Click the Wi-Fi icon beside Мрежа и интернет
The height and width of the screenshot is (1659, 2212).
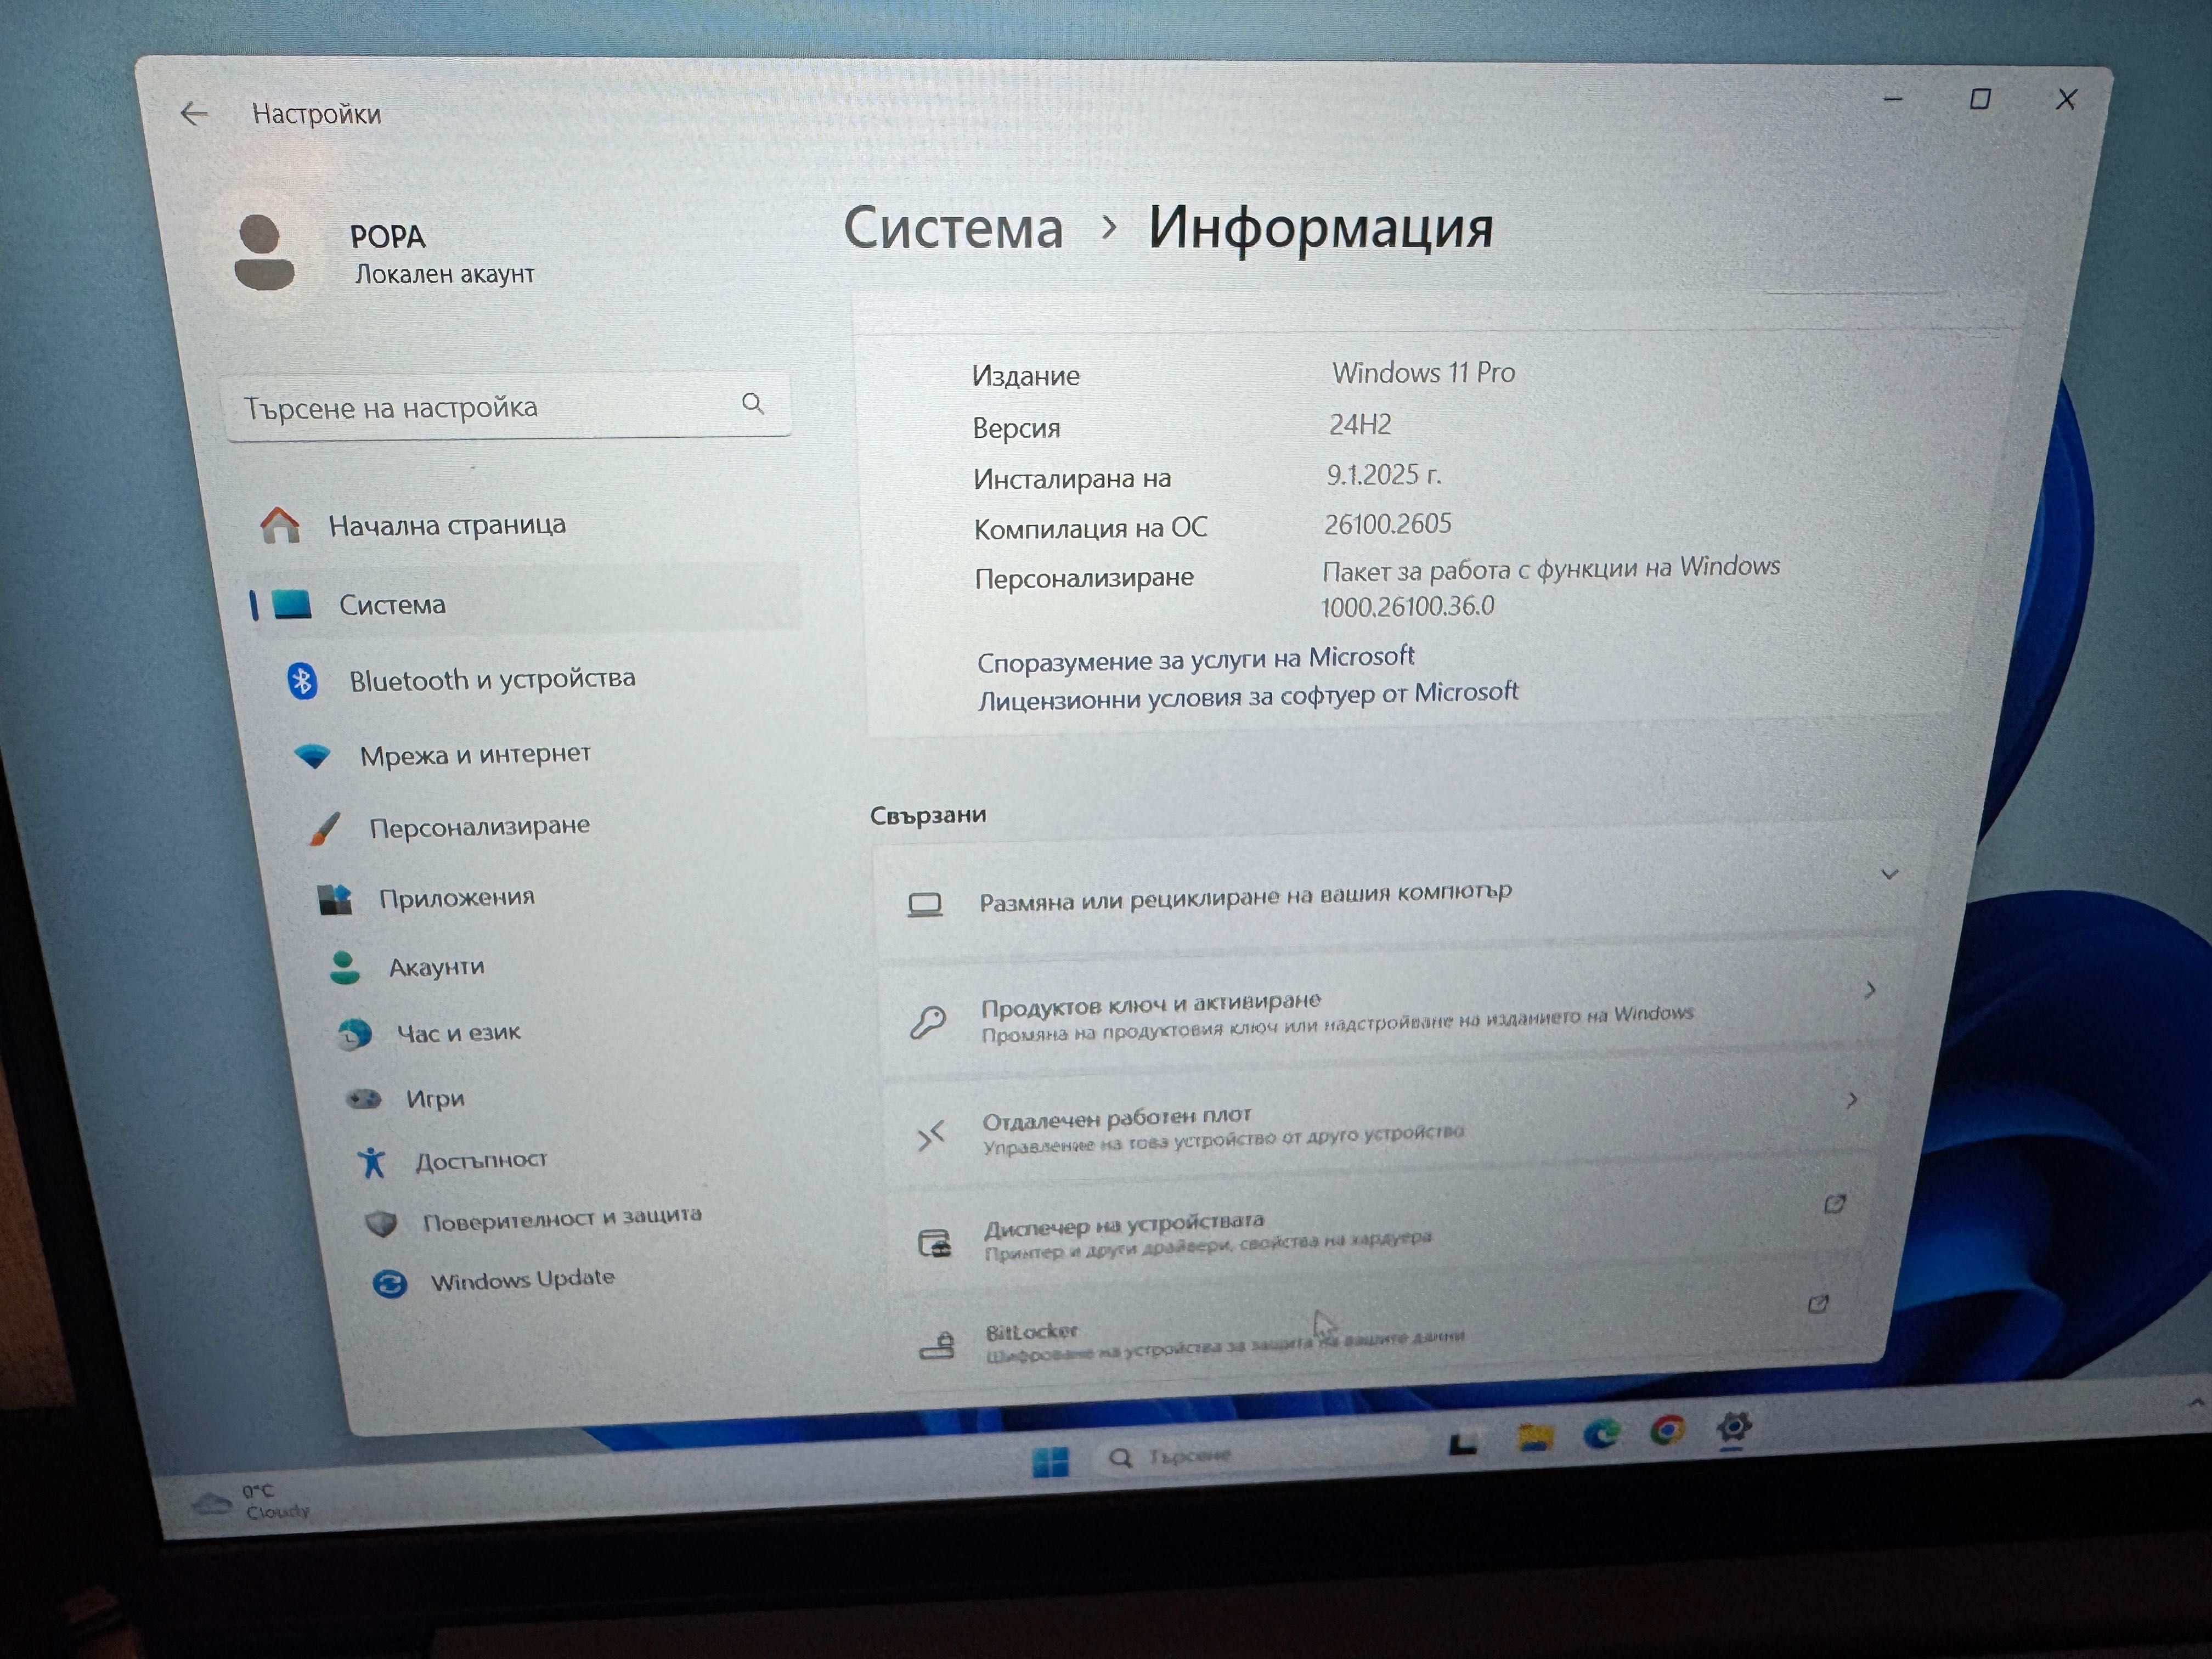click(x=313, y=756)
